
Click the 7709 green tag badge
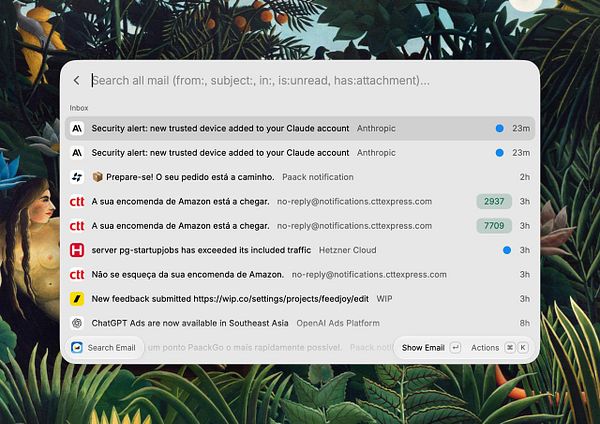point(494,226)
